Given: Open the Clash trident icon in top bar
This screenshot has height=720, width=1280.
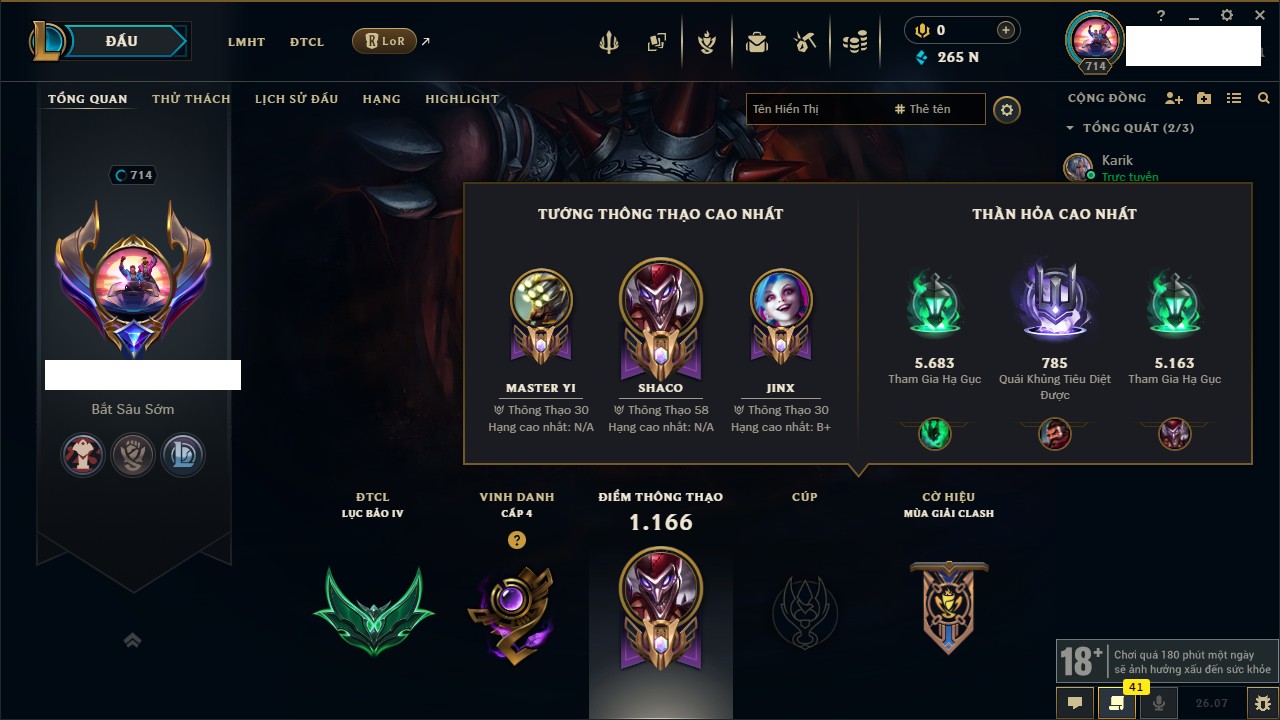Looking at the screenshot, I should [608, 42].
